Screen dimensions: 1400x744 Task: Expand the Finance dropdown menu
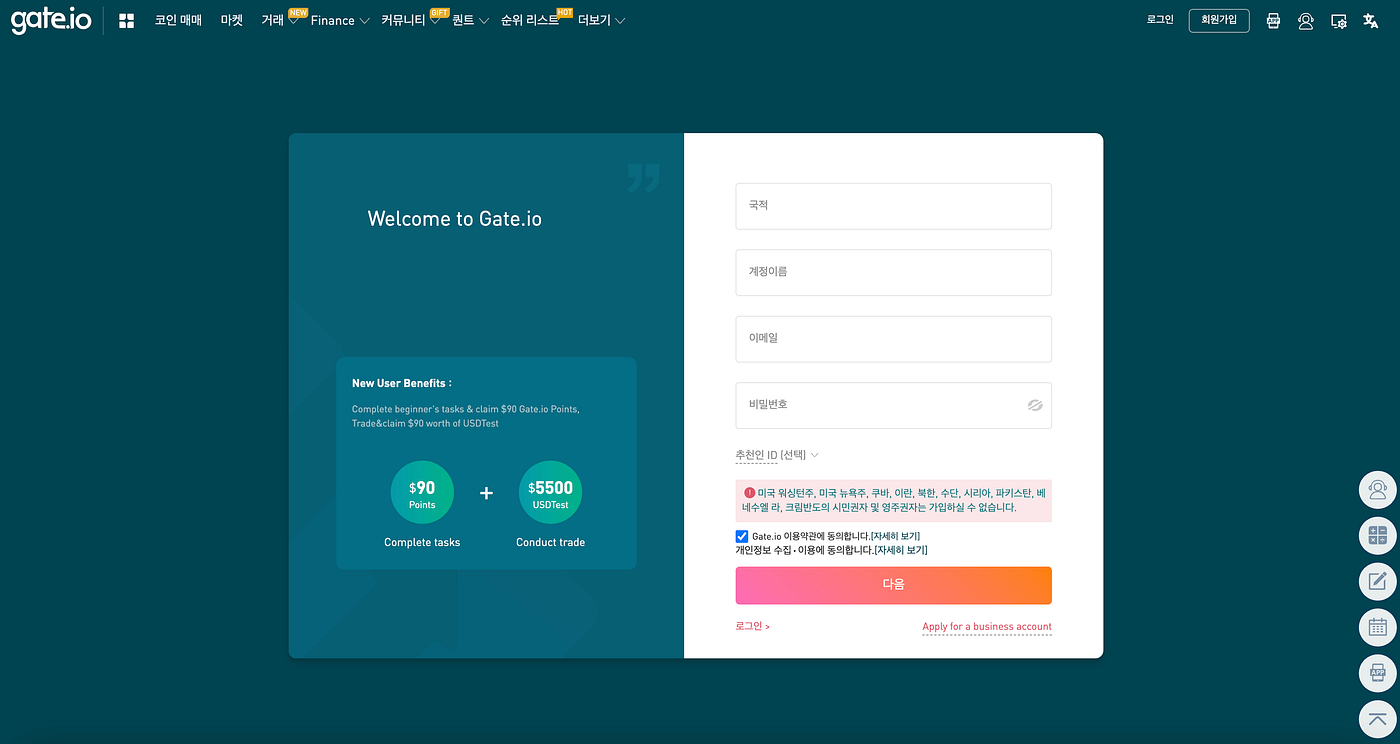click(x=340, y=20)
